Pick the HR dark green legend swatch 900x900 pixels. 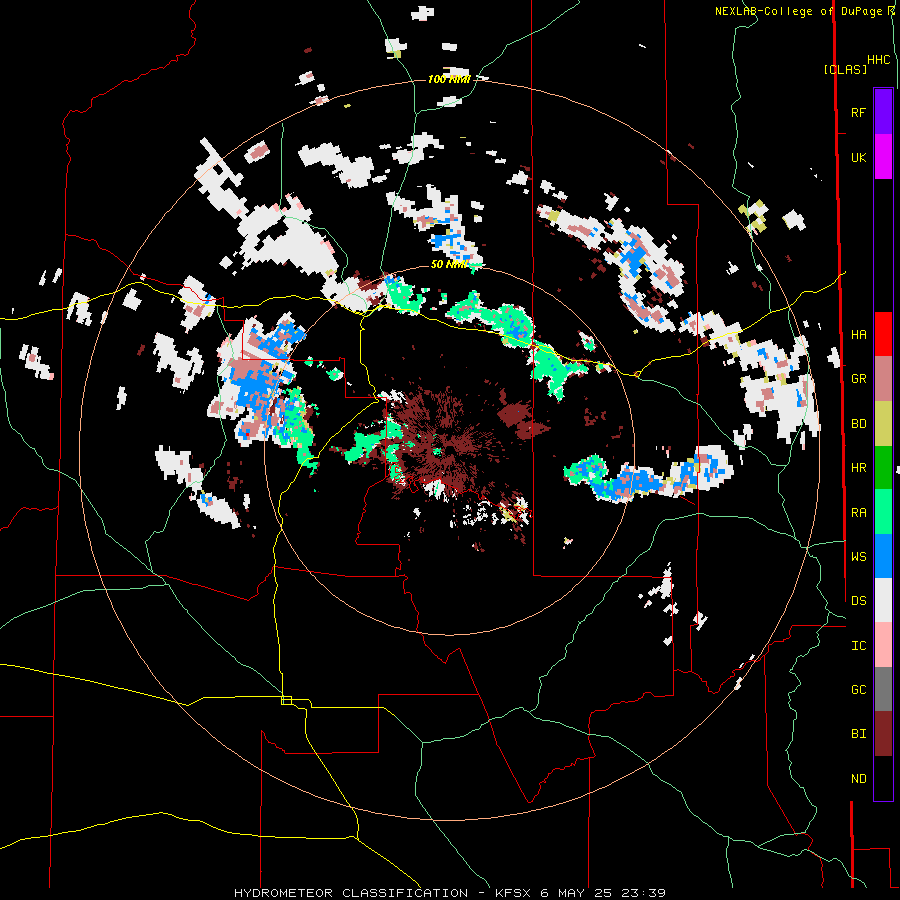point(883,468)
